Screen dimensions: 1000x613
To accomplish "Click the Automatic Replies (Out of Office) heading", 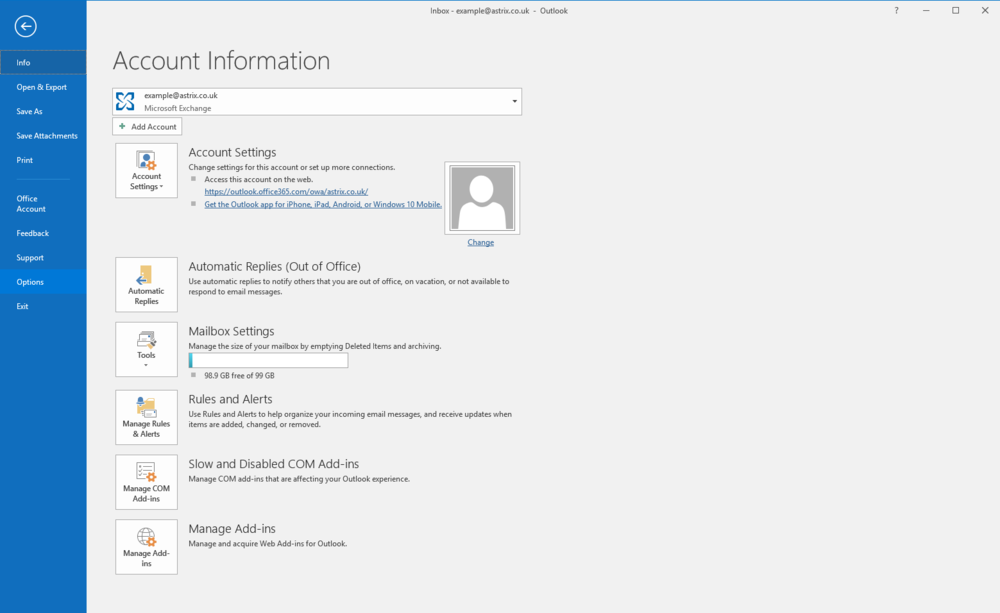I will coord(274,266).
